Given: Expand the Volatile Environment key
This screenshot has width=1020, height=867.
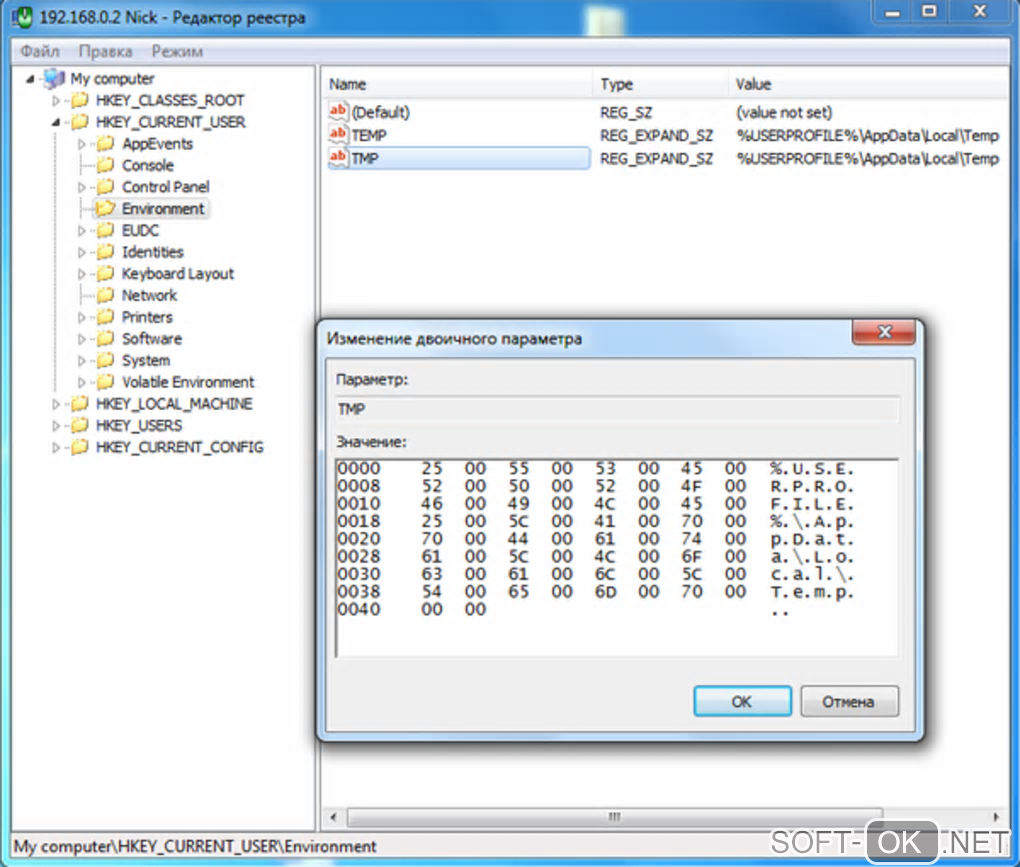Looking at the screenshot, I should [82, 382].
